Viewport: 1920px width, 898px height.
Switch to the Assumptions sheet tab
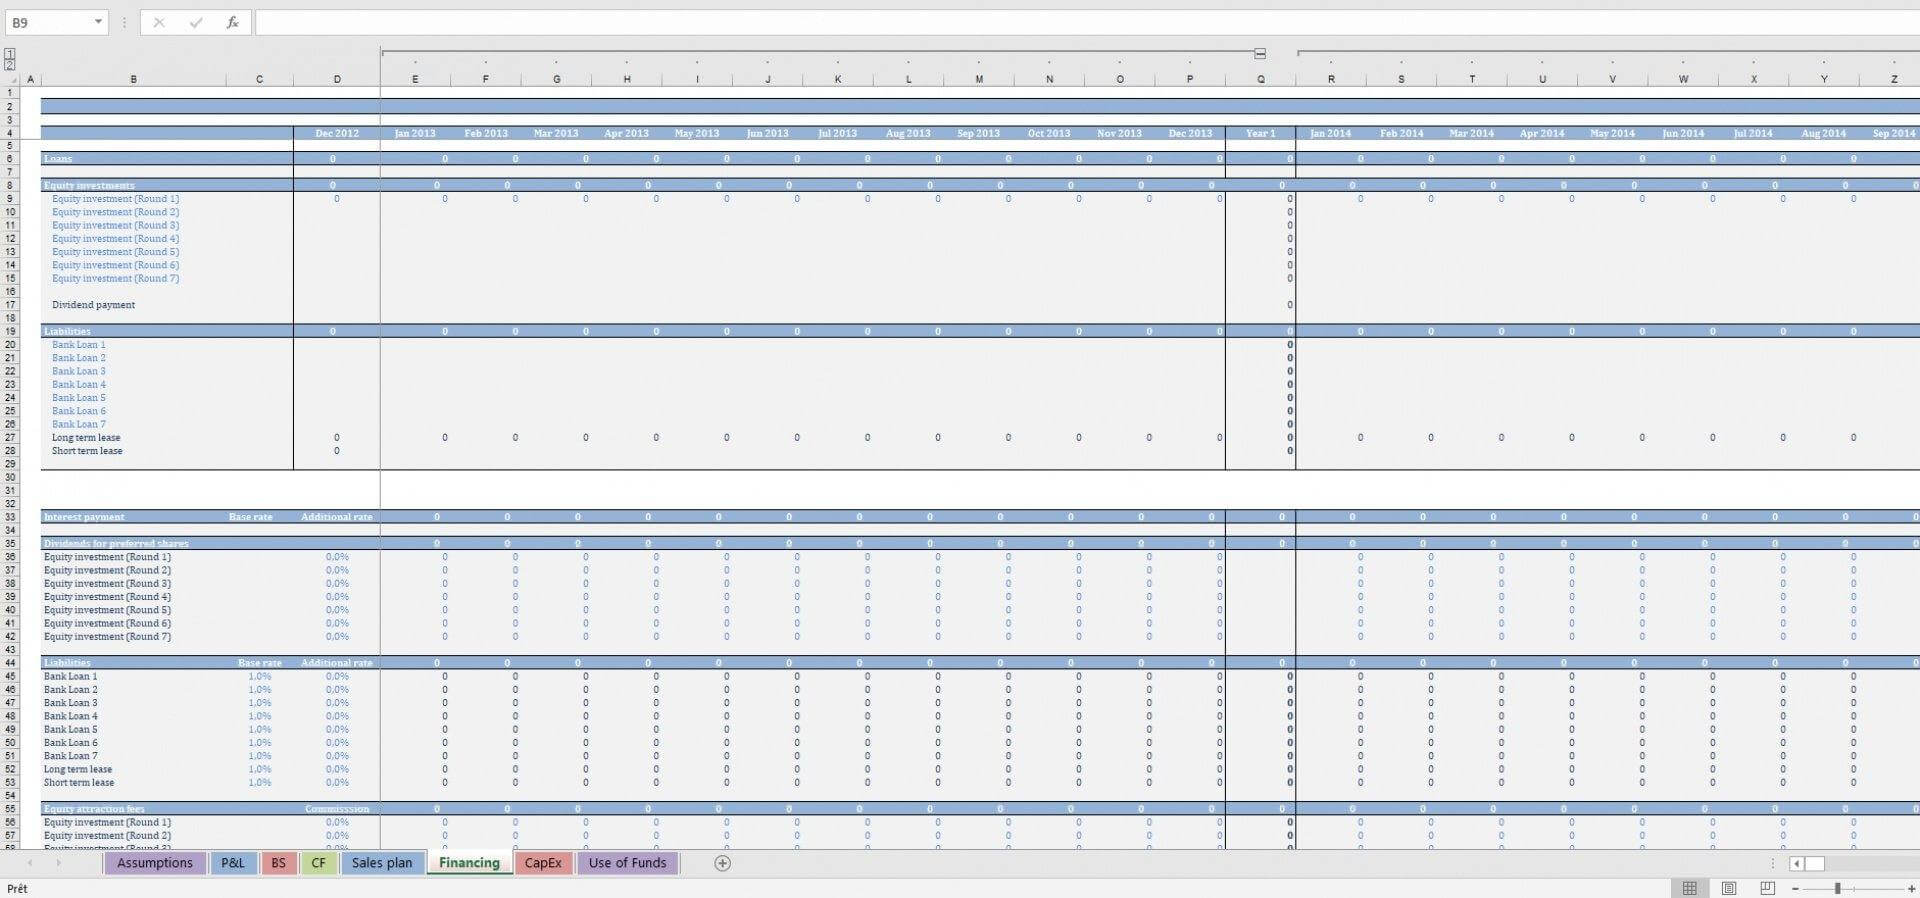coord(155,863)
